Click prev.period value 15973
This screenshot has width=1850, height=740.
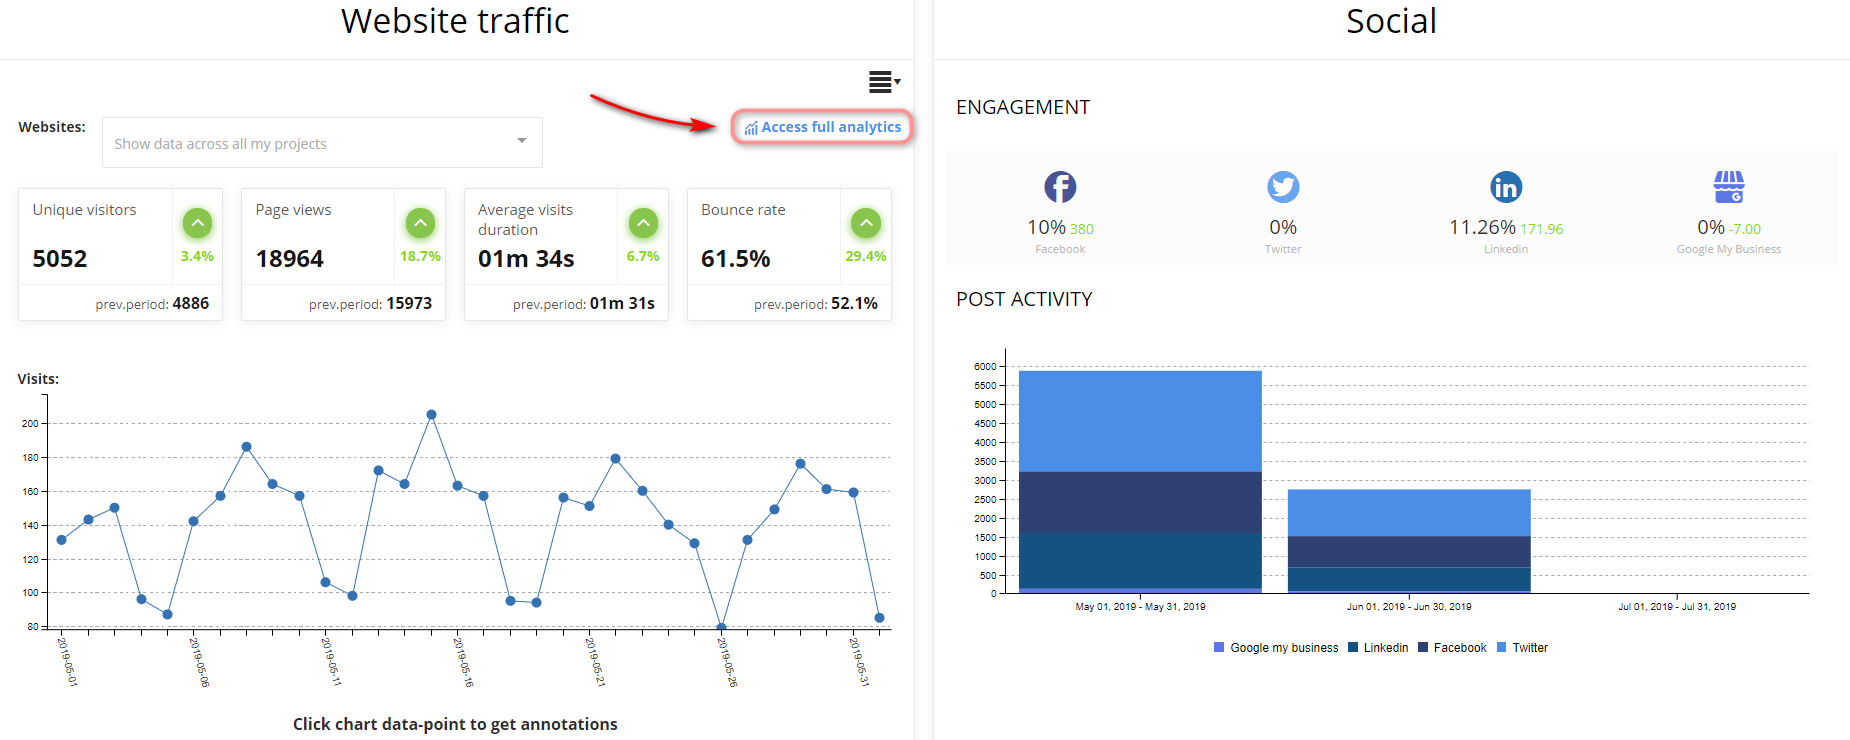point(409,303)
